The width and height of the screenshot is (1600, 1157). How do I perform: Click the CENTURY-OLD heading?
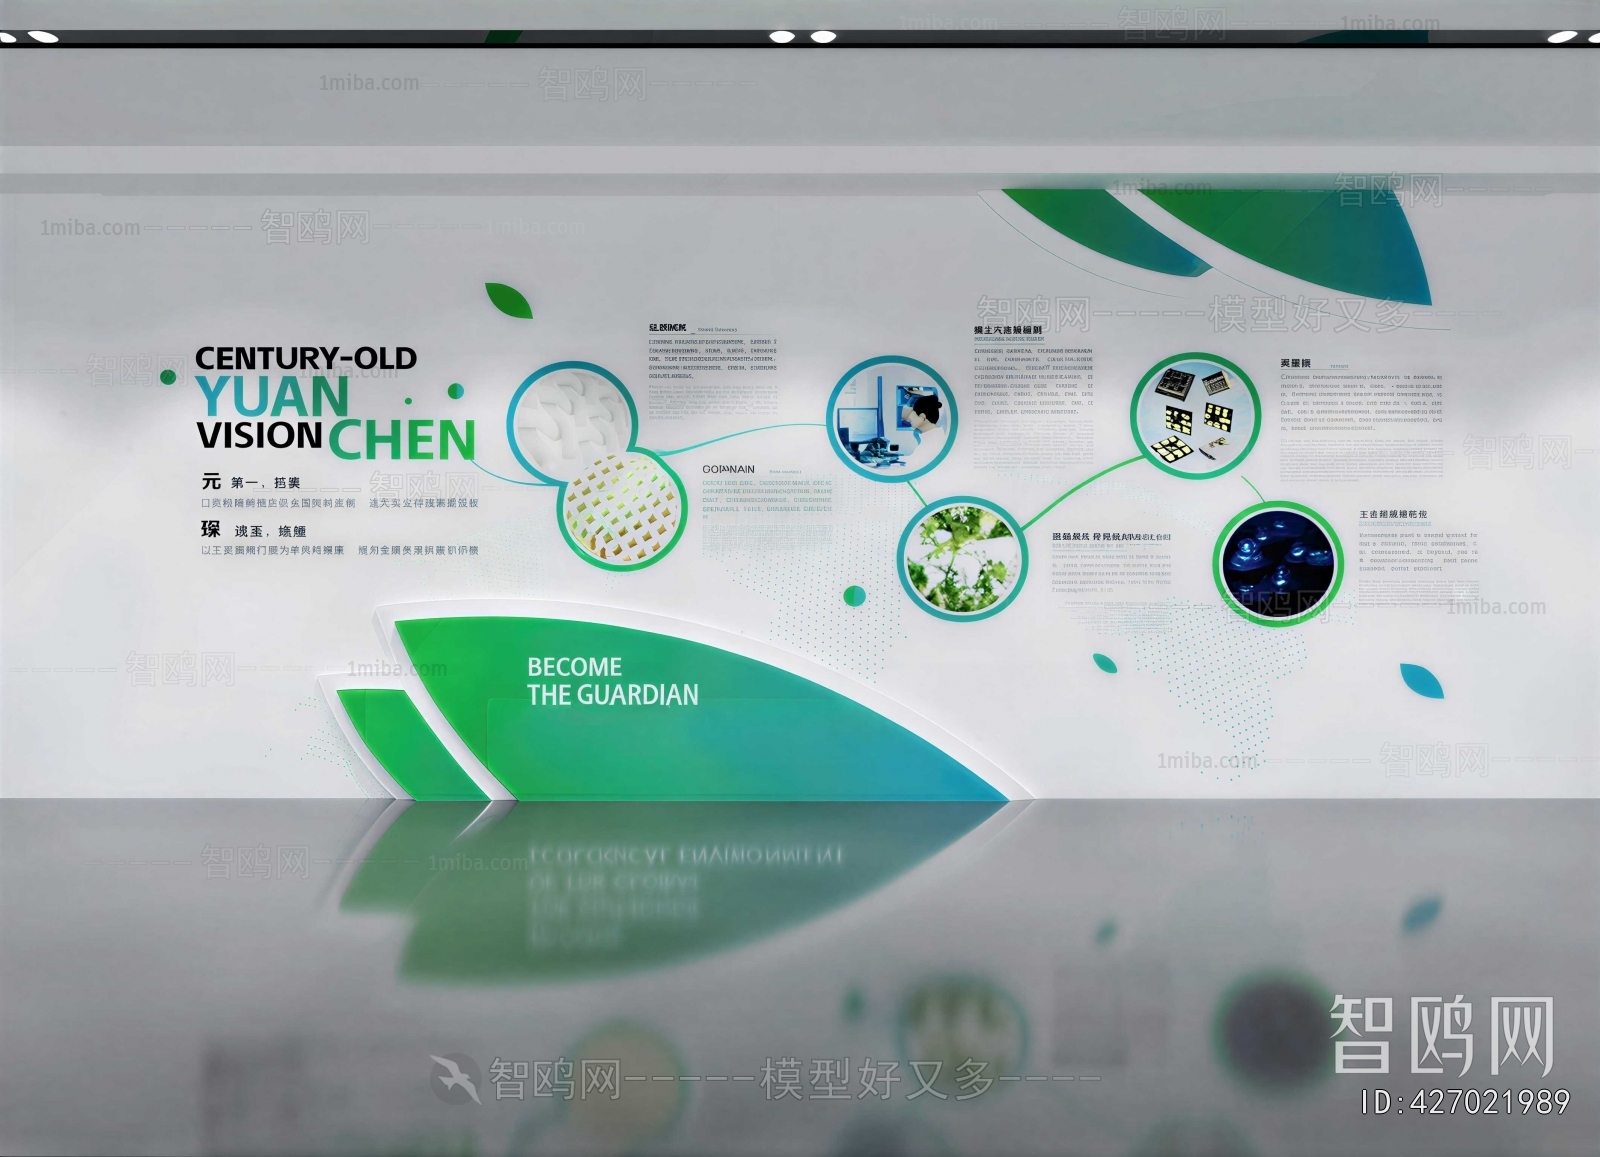point(306,358)
